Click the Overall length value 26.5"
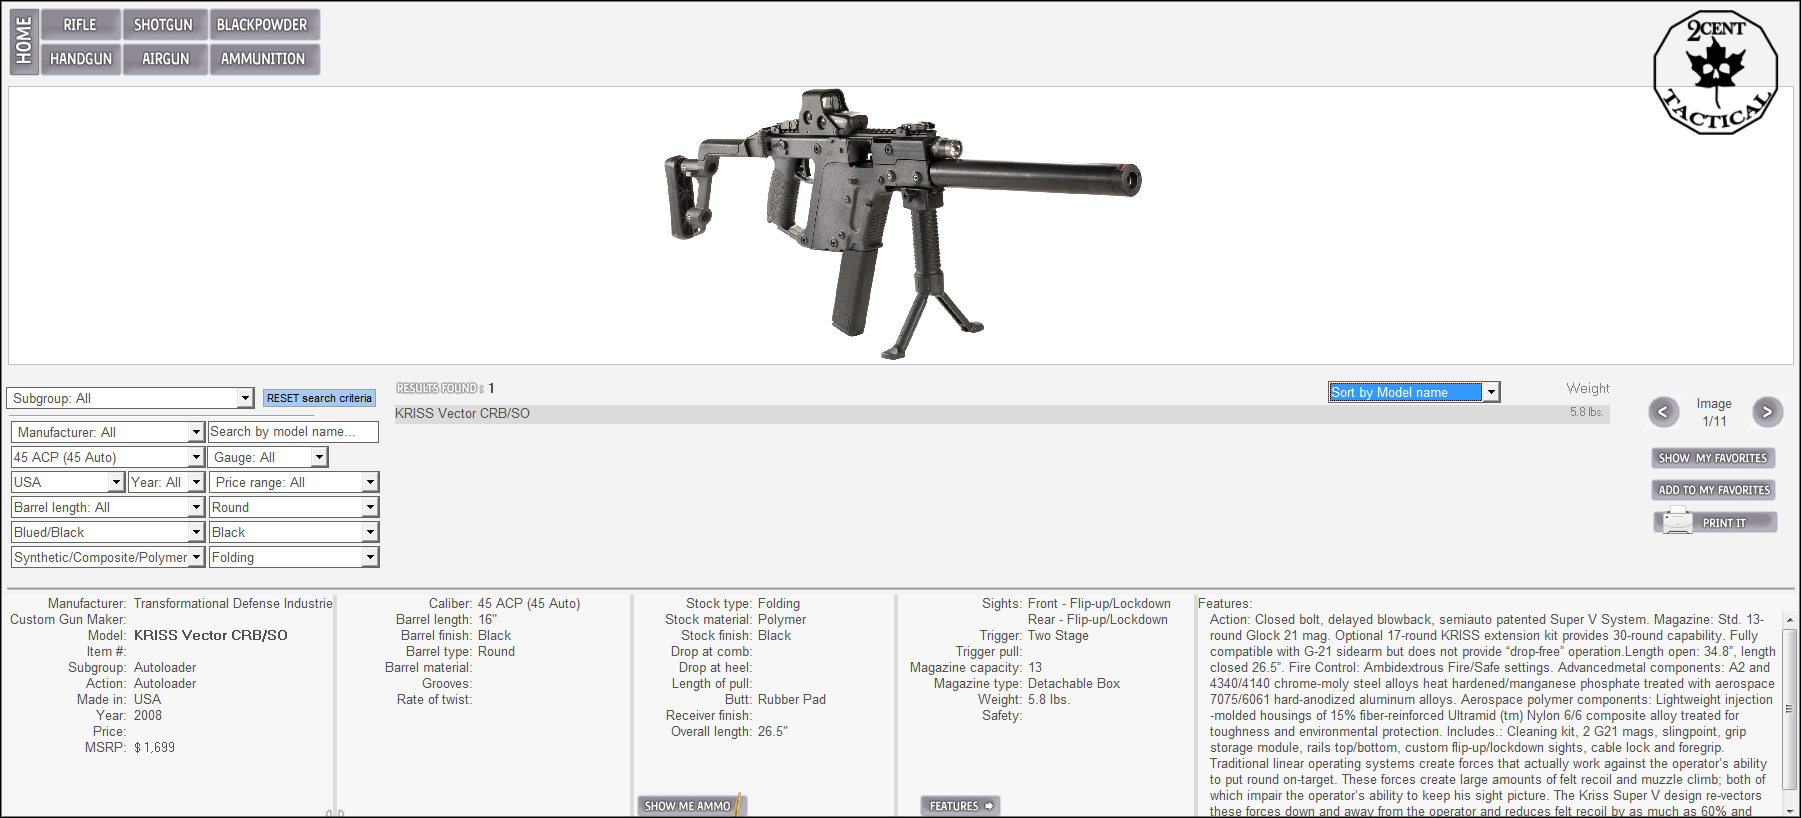Image resolution: width=1801 pixels, height=818 pixels. click(x=773, y=731)
